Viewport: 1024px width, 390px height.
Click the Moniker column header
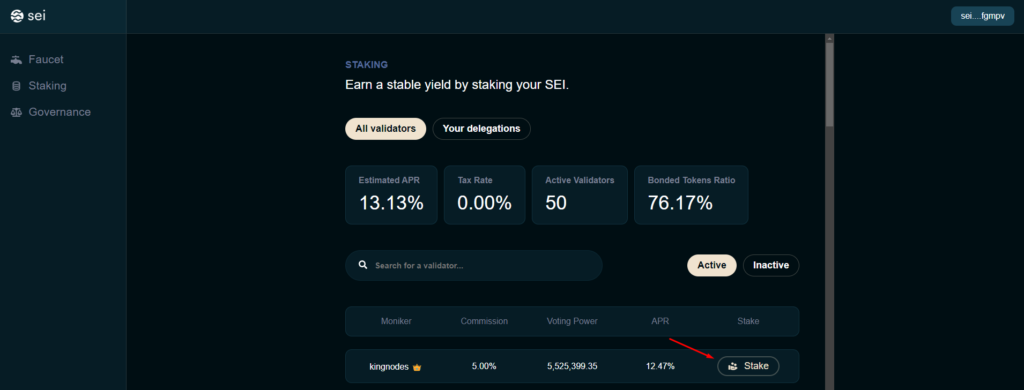396,321
